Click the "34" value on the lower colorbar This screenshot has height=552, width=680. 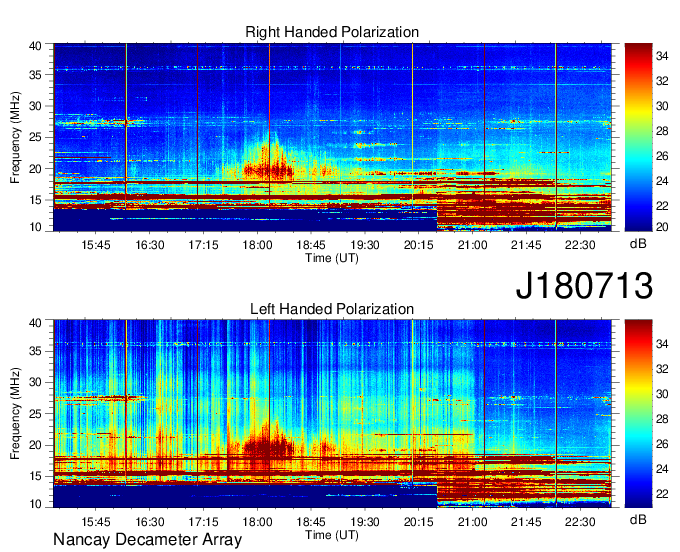(662, 344)
